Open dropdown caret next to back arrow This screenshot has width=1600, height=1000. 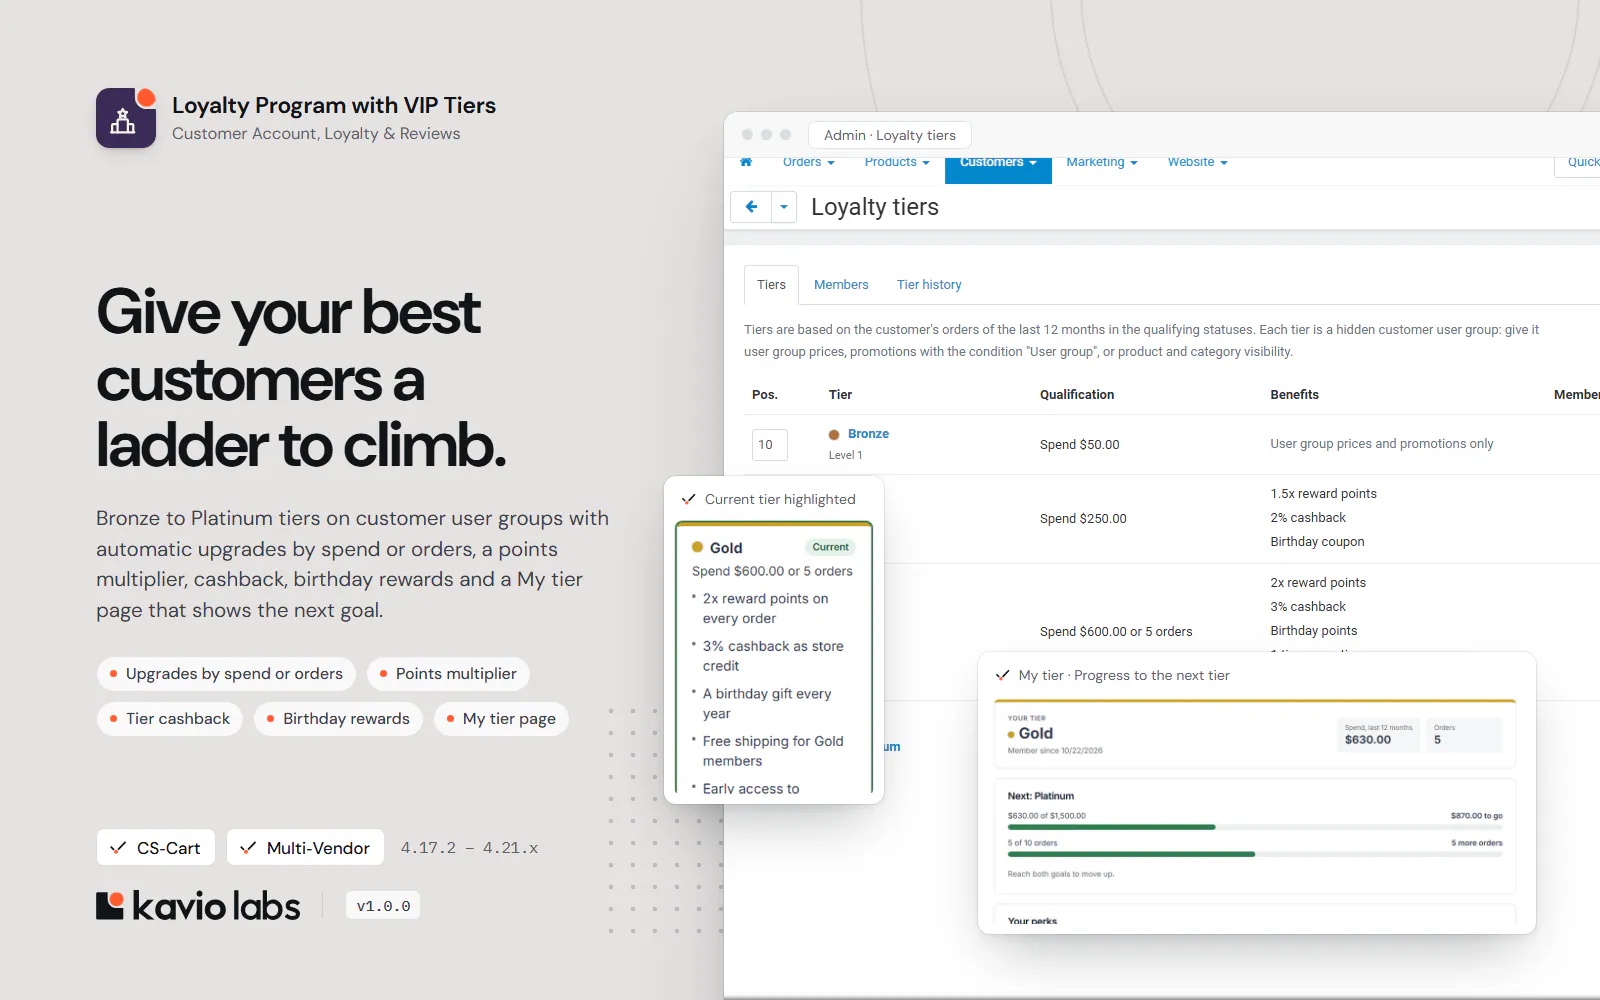click(784, 207)
